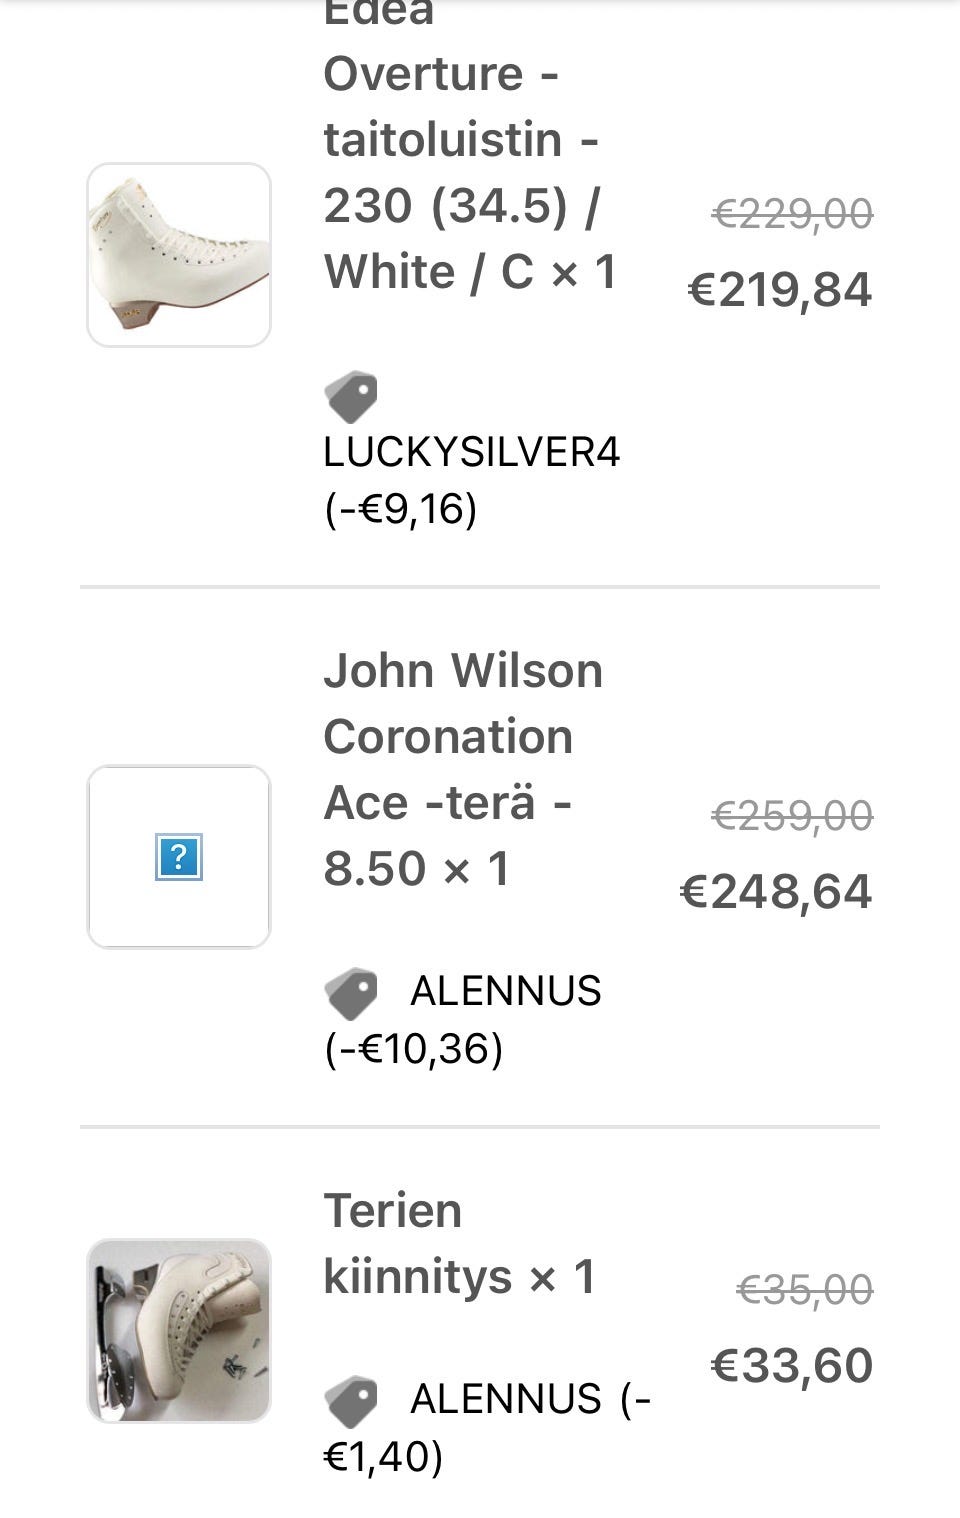Viewport: 960px width, 1518px height.
Task: Select the discounted €219,84 price
Action: tap(780, 290)
